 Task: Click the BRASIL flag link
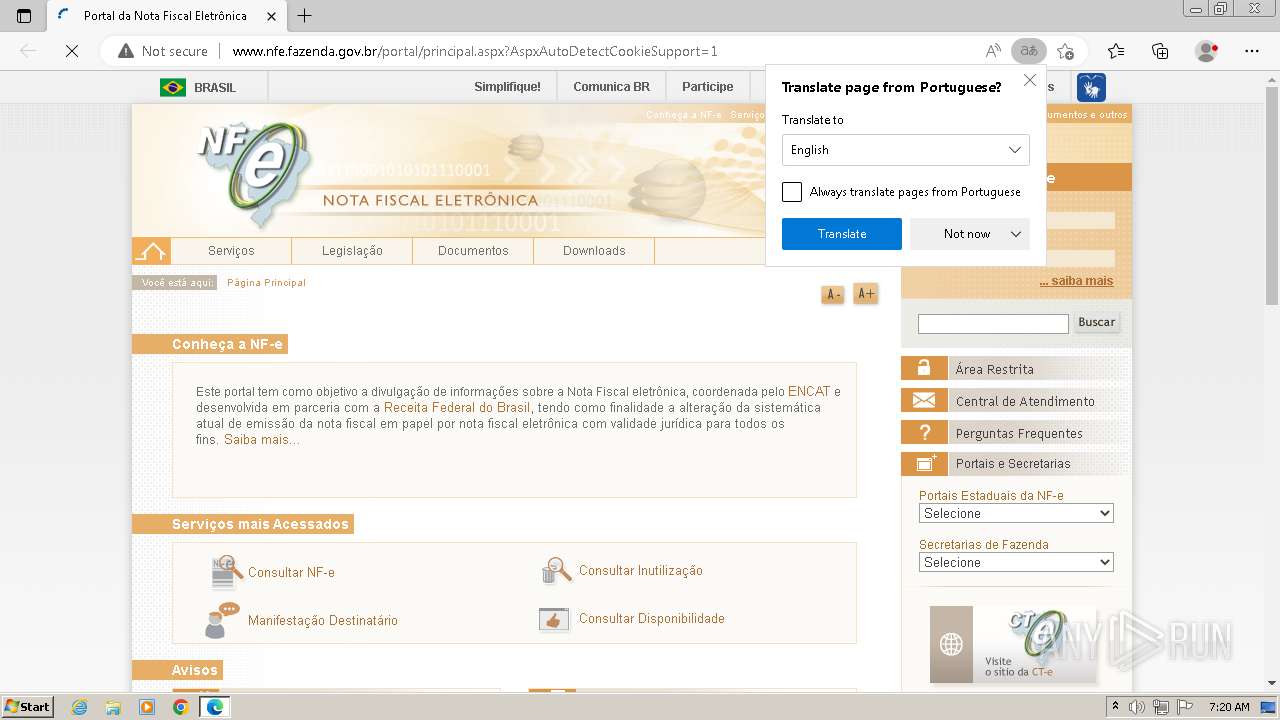coord(198,87)
